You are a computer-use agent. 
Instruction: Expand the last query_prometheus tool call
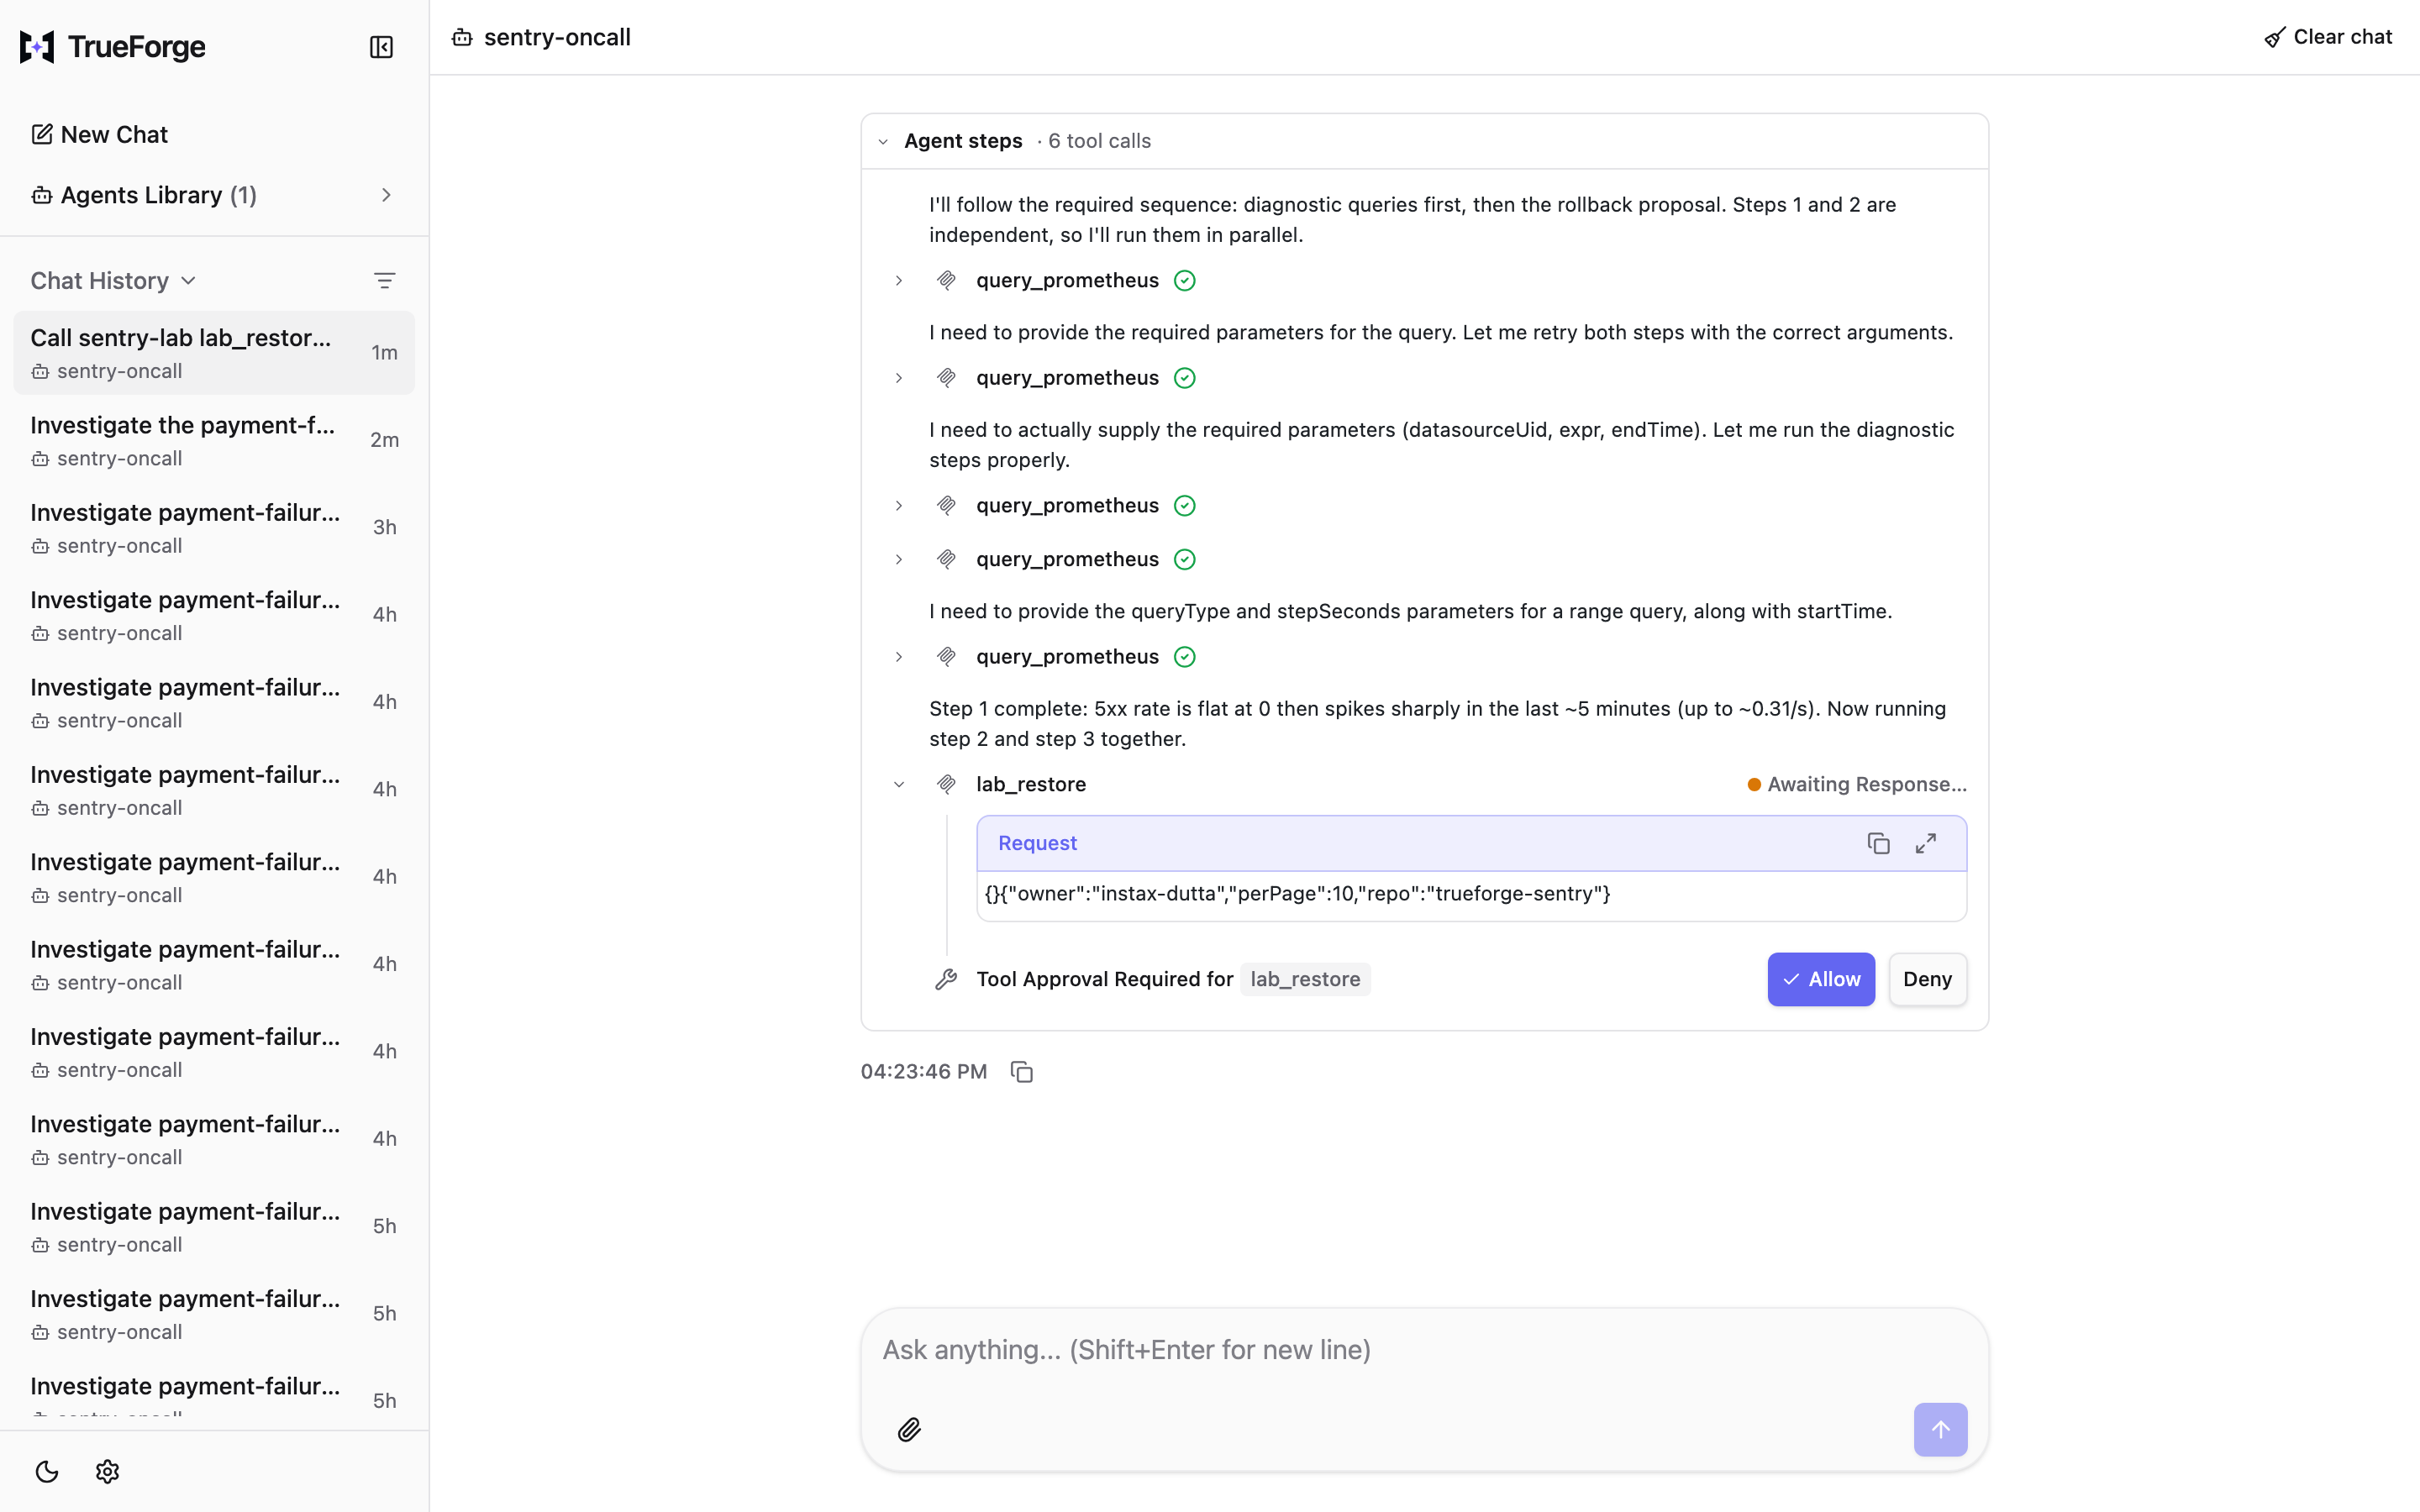point(898,657)
